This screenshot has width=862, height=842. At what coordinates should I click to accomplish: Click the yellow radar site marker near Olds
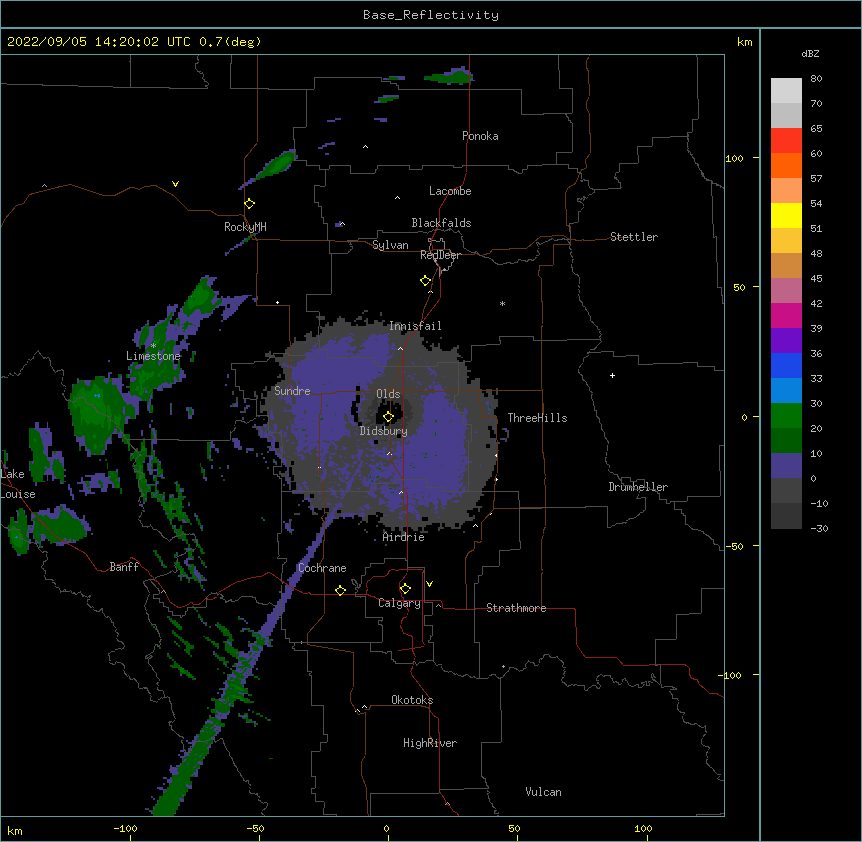click(x=388, y=417)
